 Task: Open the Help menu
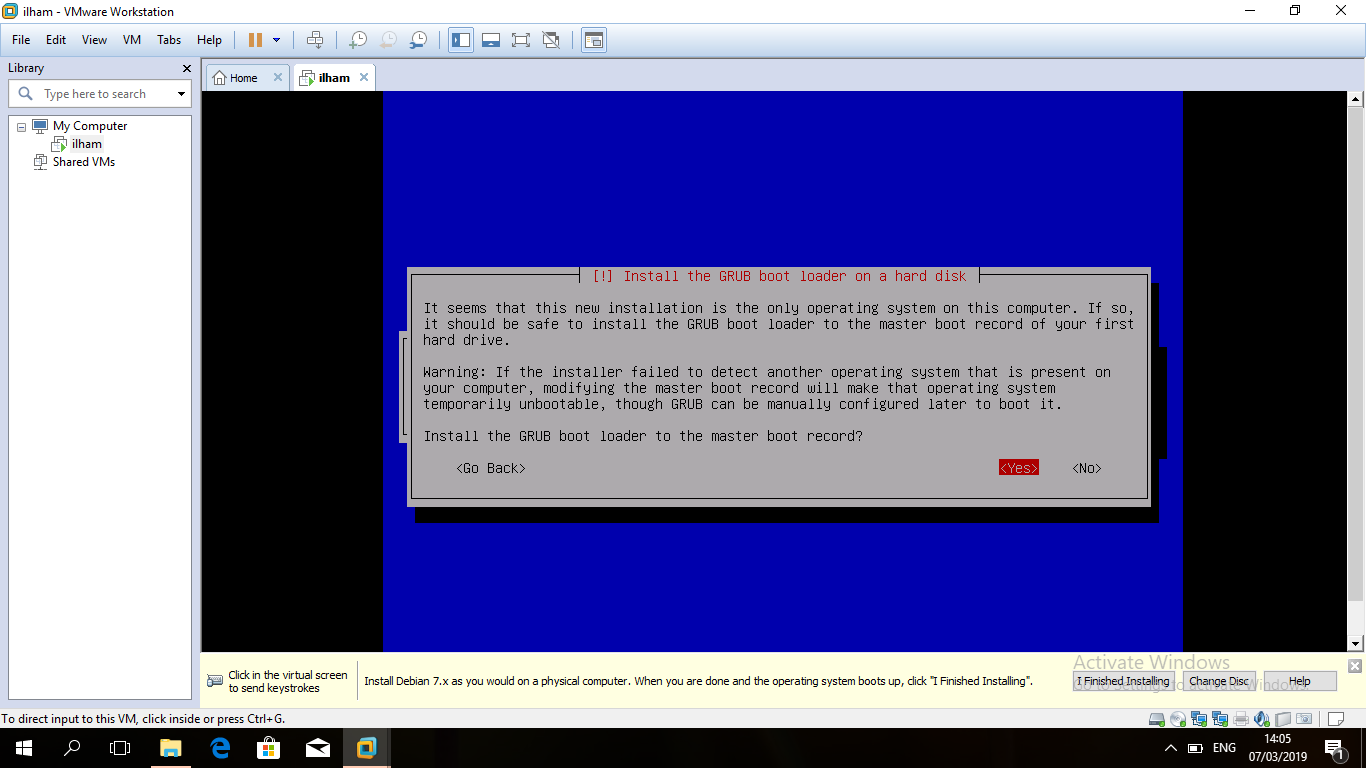[x=209, y=40]
